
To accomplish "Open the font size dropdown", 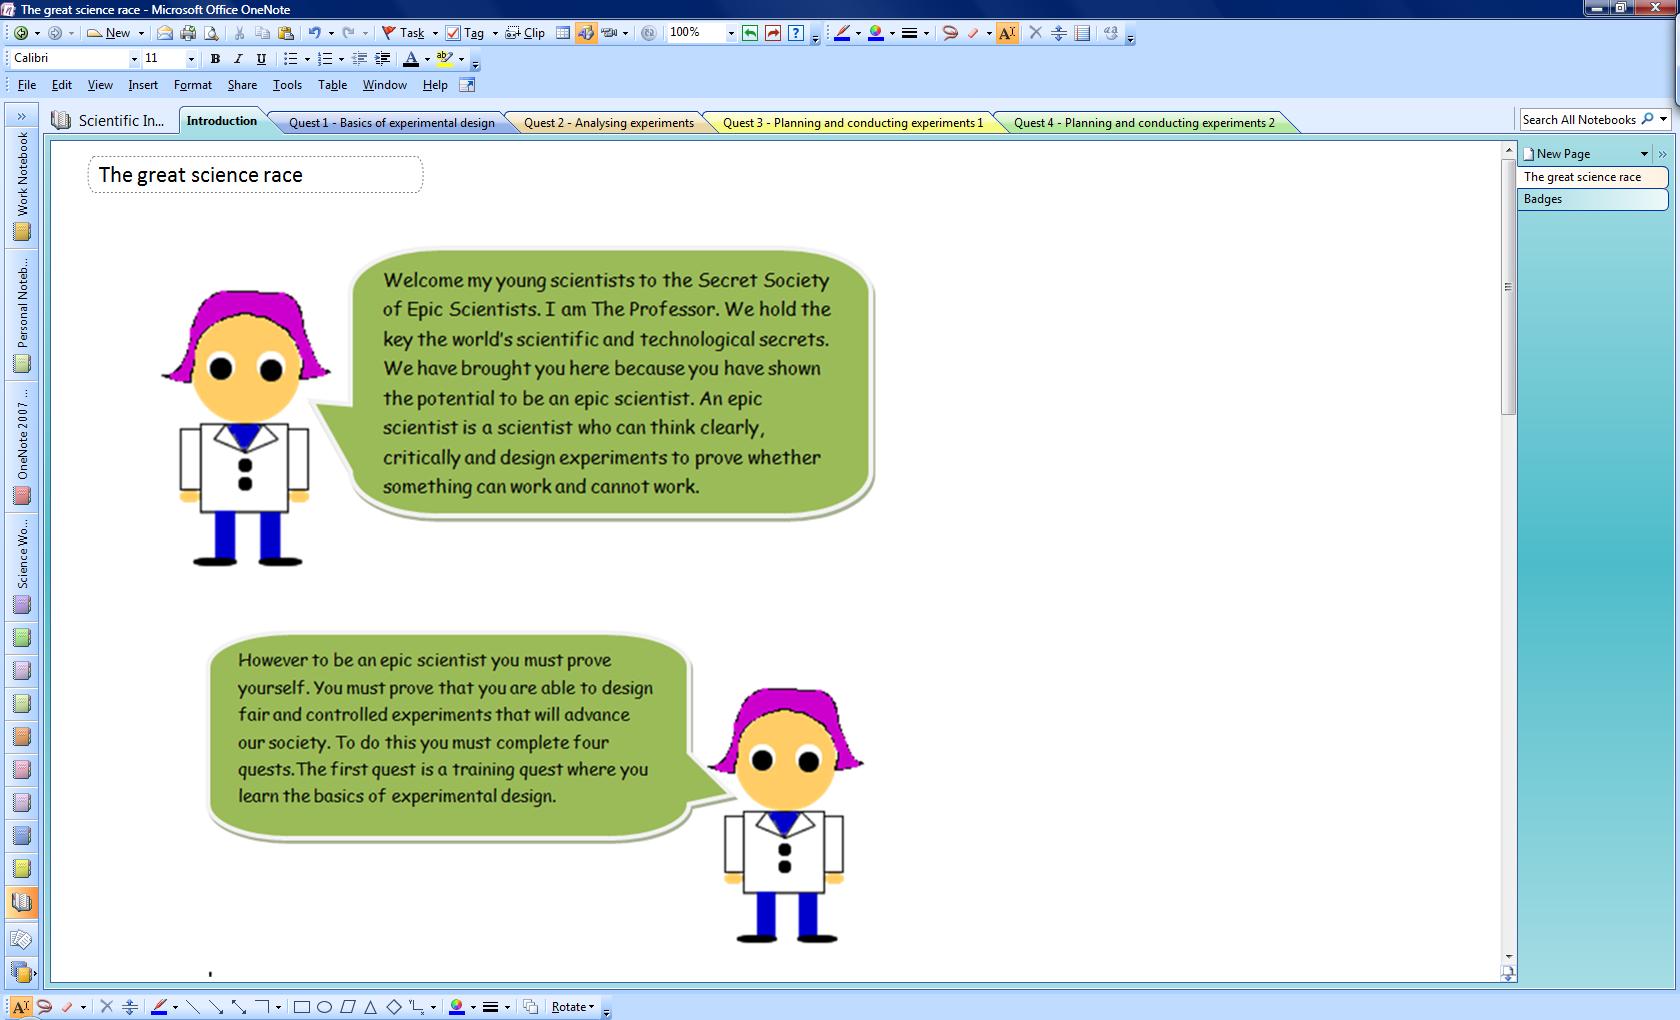I will click(x=191, y=59).
